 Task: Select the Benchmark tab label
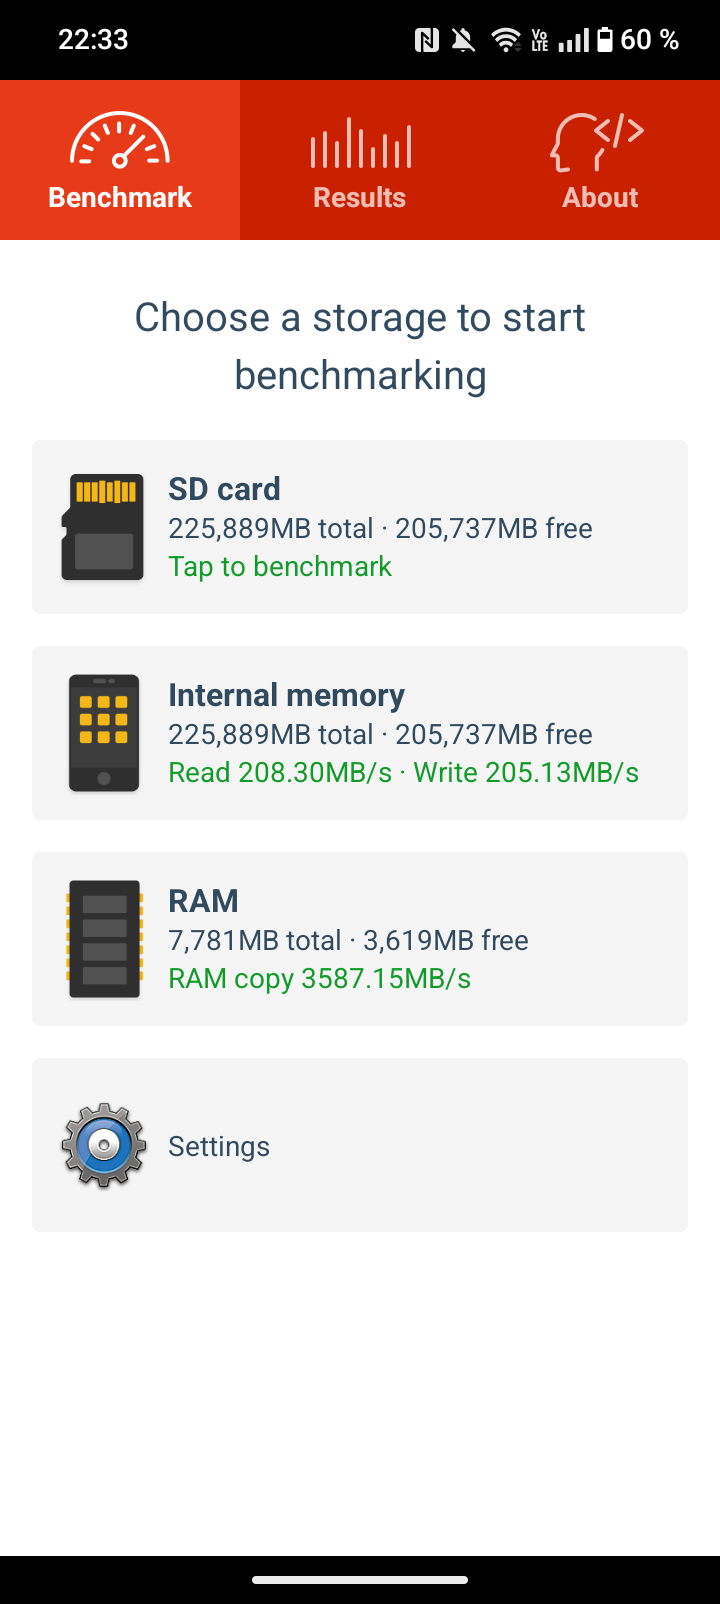(x=120, y=197)
